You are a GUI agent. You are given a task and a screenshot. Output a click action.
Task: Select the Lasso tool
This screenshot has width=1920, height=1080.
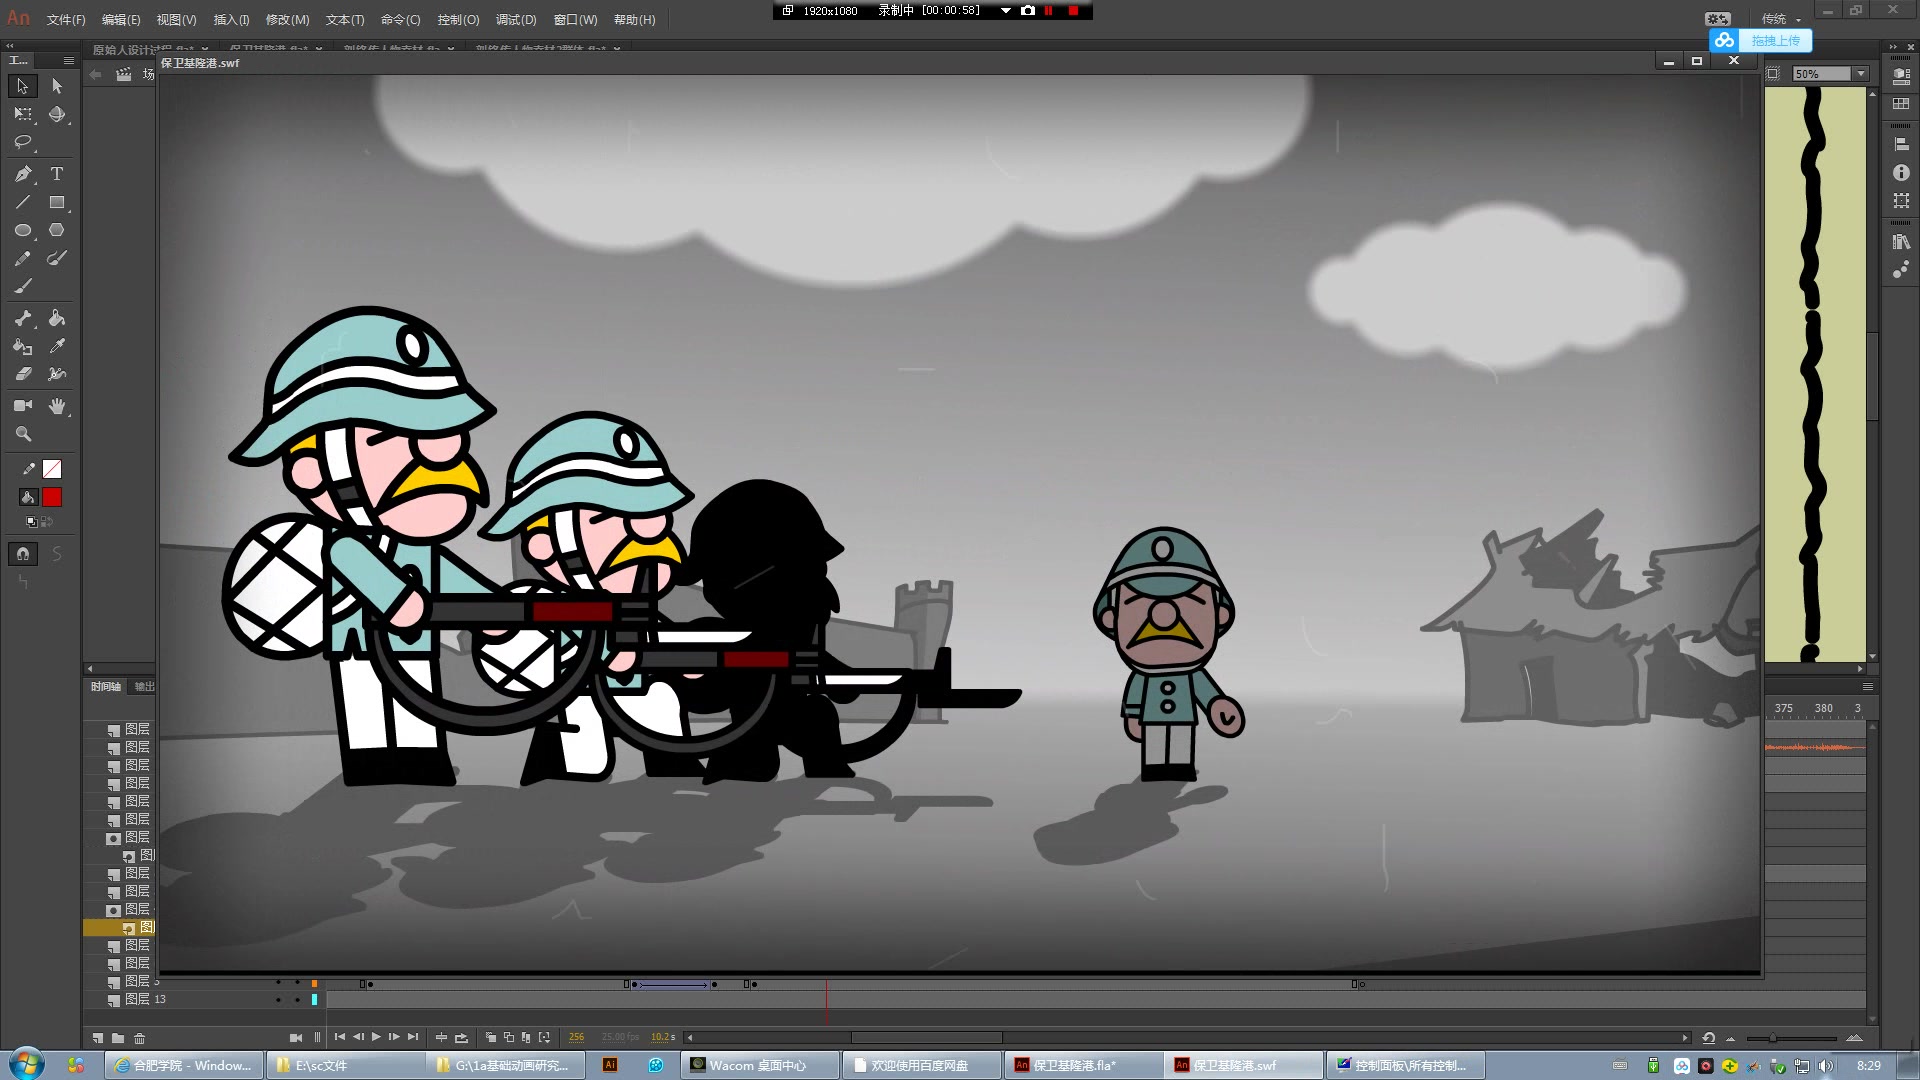pos(22,142)
